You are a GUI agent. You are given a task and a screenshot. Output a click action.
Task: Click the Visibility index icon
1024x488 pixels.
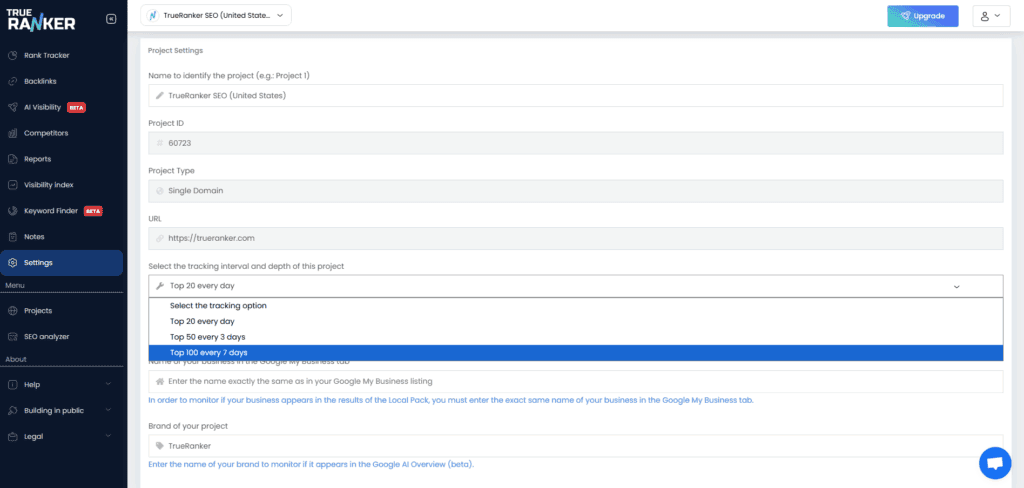(12, 185)
